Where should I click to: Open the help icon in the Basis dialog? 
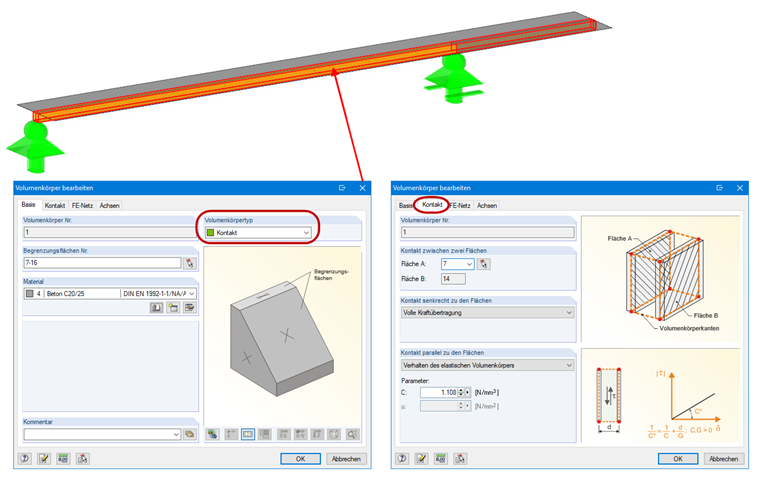pos(25,458)
